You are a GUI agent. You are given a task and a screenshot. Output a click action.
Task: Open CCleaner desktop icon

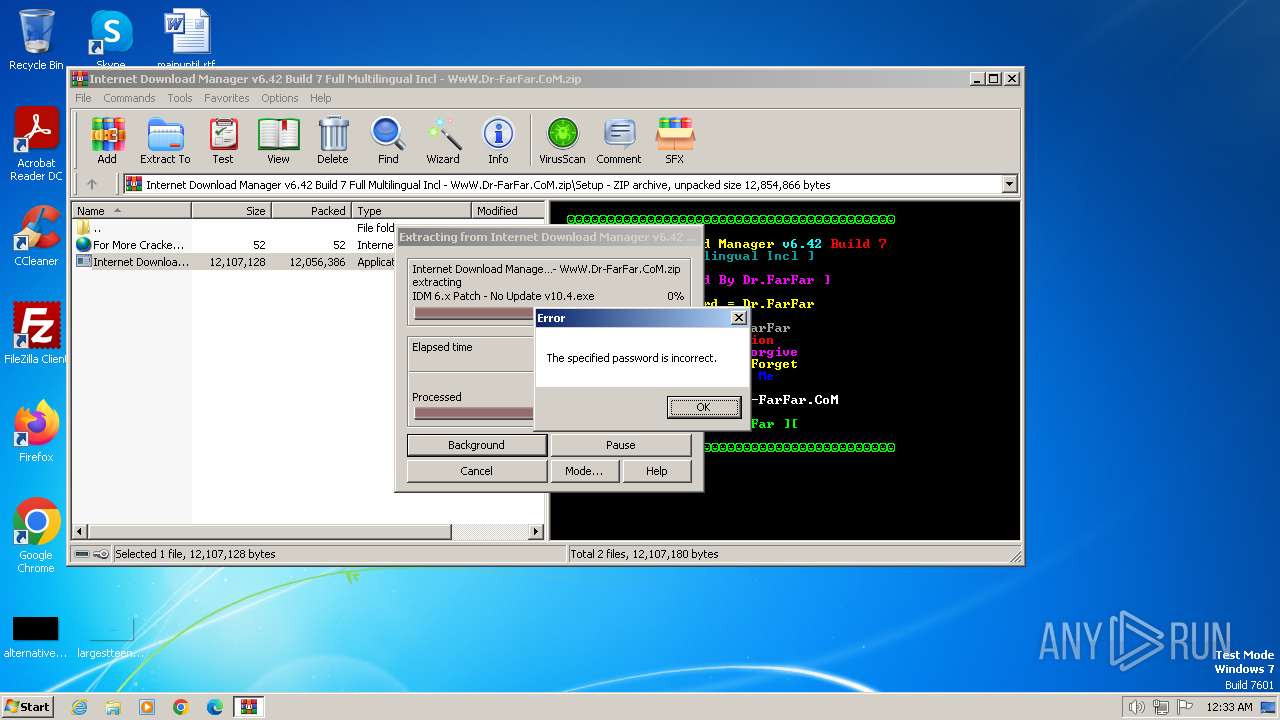tap(36, 236)
